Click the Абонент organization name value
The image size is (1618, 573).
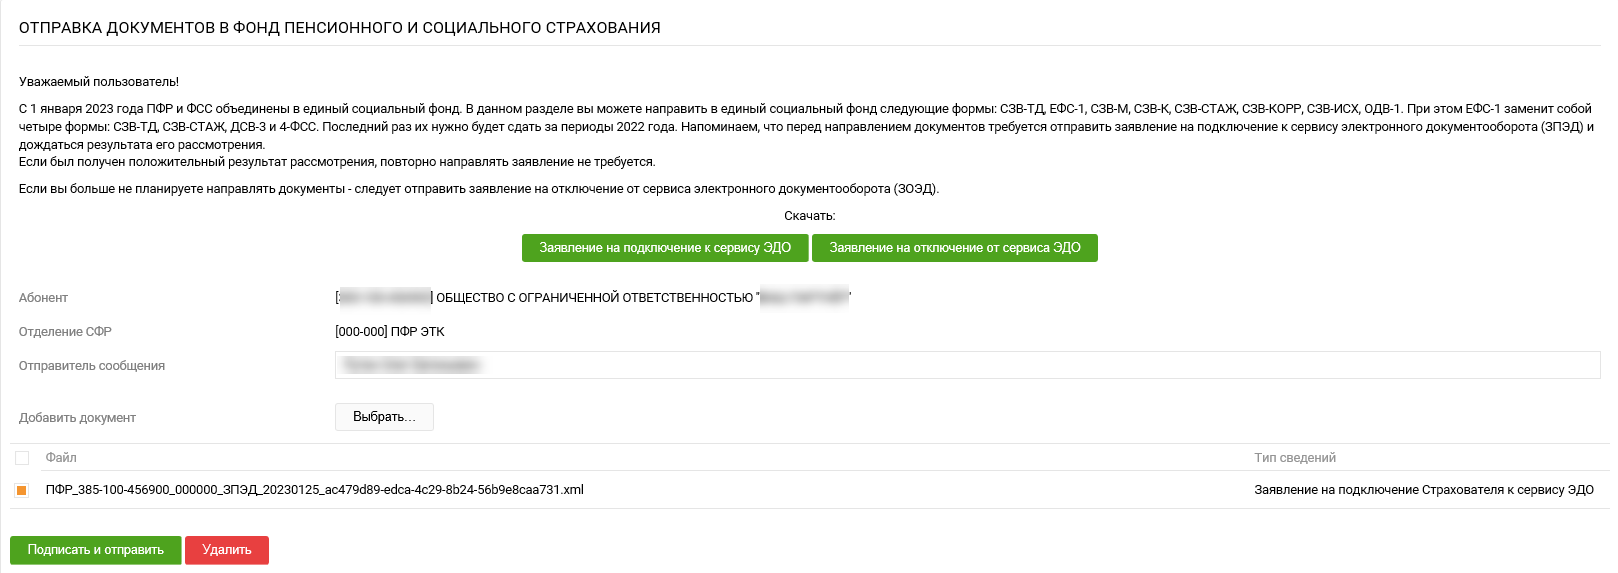593,298
